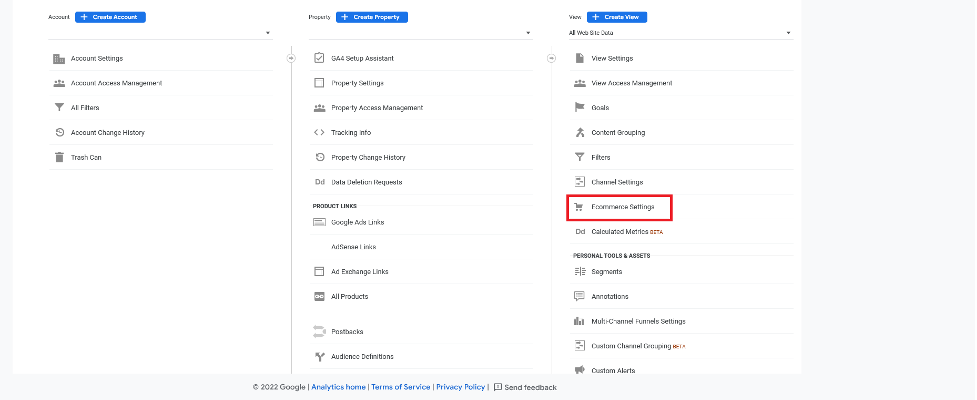Open the Privacy Policy link
The width and height of the screenshot is (977, 400).
(460, 387)
